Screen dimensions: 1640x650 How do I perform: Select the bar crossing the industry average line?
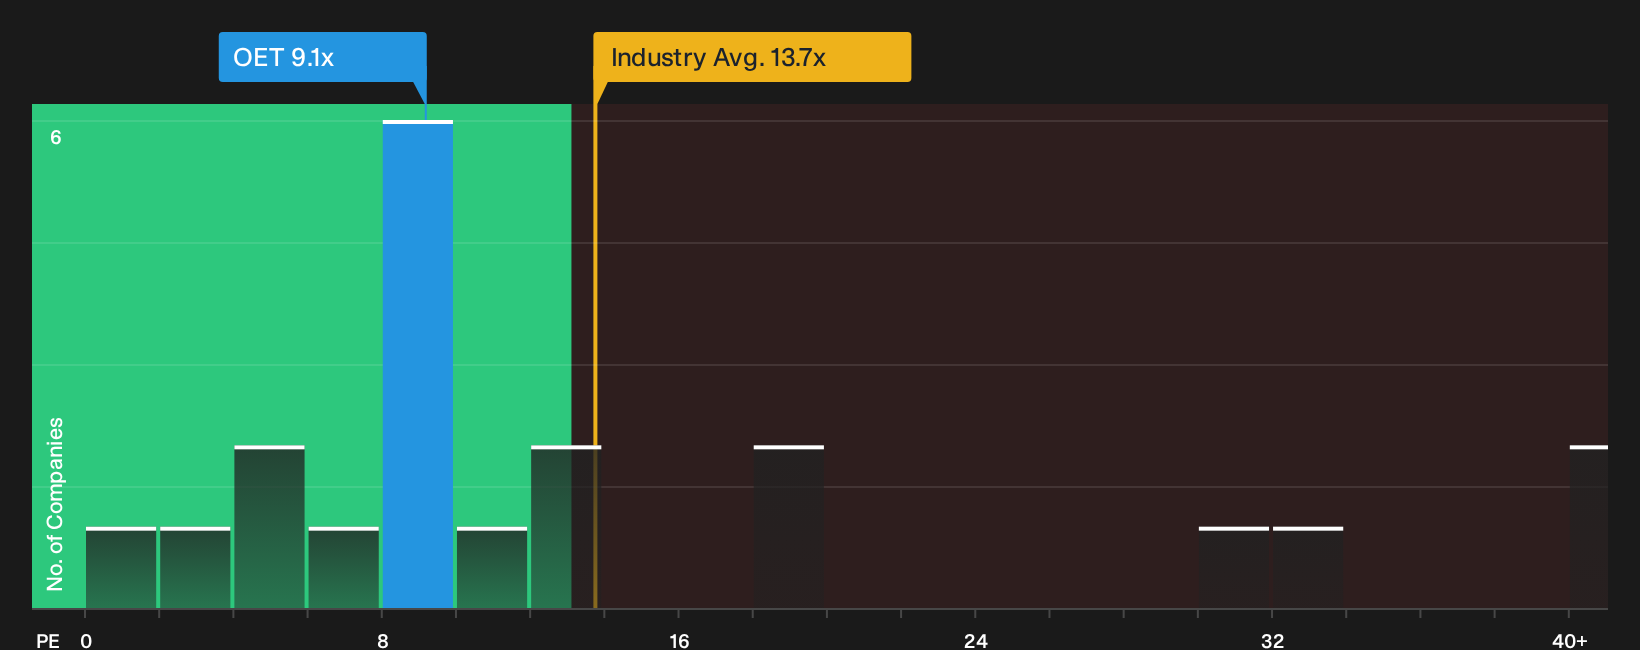tap(566, 527)
